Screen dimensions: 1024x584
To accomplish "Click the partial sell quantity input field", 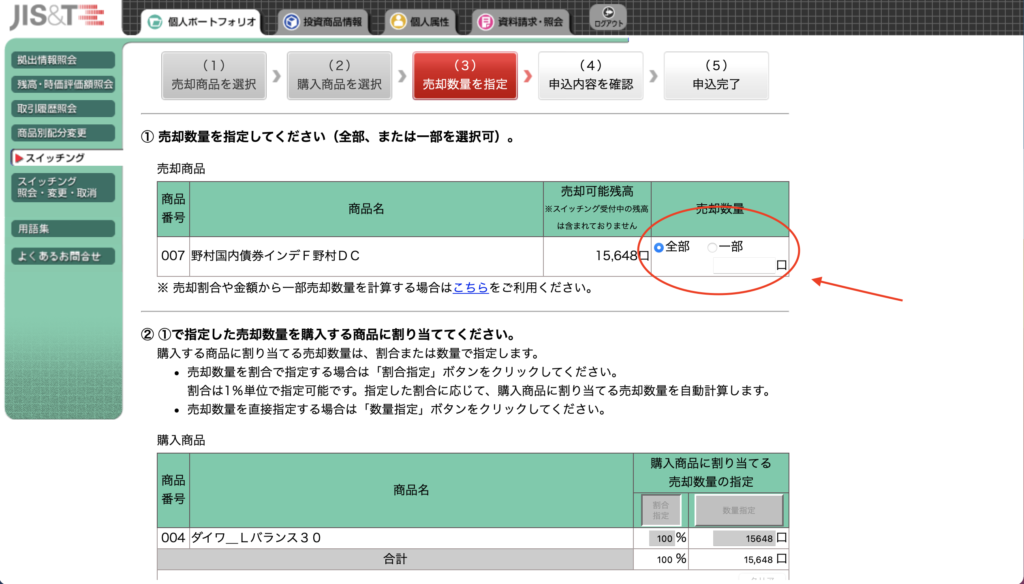I will 743,265.
